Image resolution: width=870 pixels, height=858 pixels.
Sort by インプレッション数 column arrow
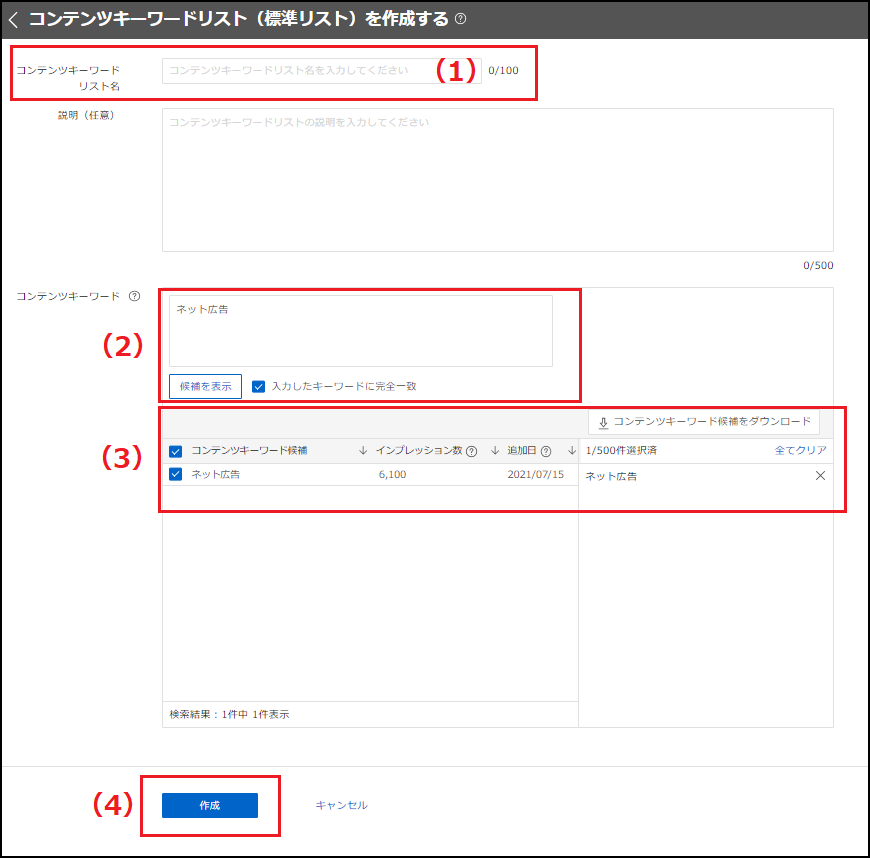[495, 451]
